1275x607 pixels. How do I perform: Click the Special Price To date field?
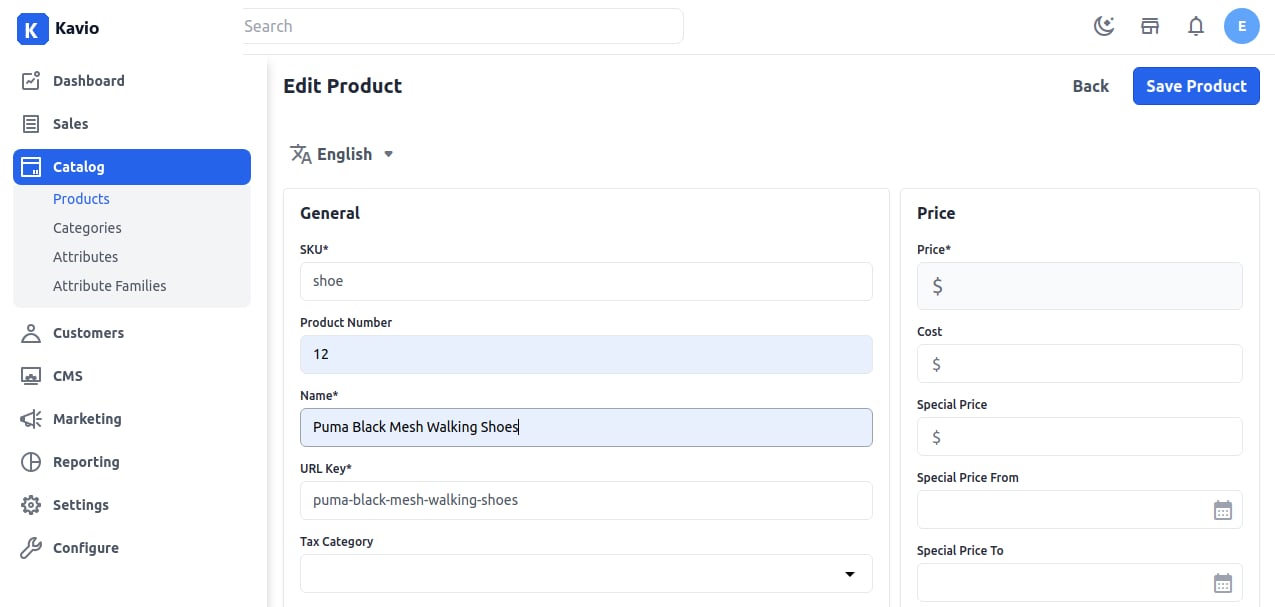click(1080, 583)
